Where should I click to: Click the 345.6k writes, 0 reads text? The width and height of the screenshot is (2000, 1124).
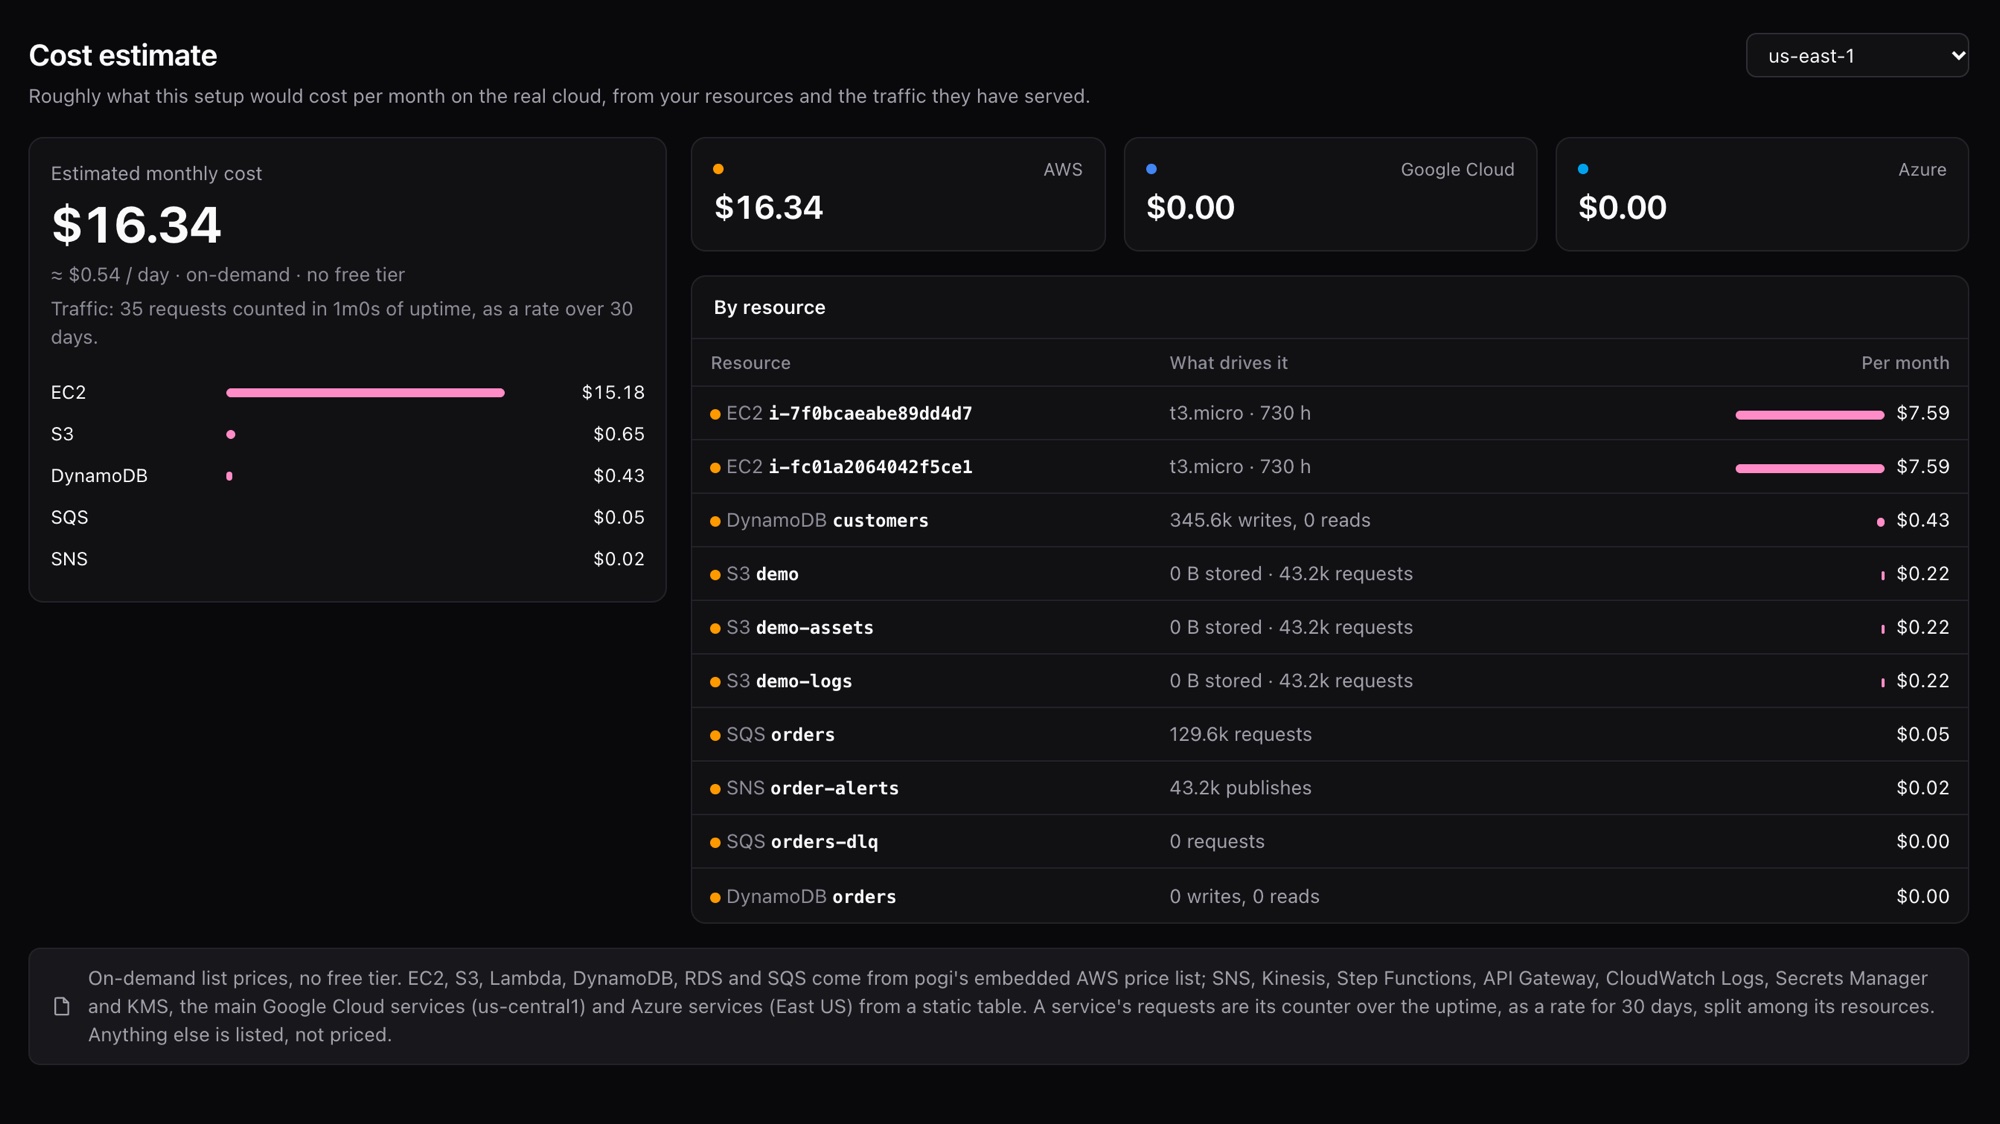[1269, 520]
